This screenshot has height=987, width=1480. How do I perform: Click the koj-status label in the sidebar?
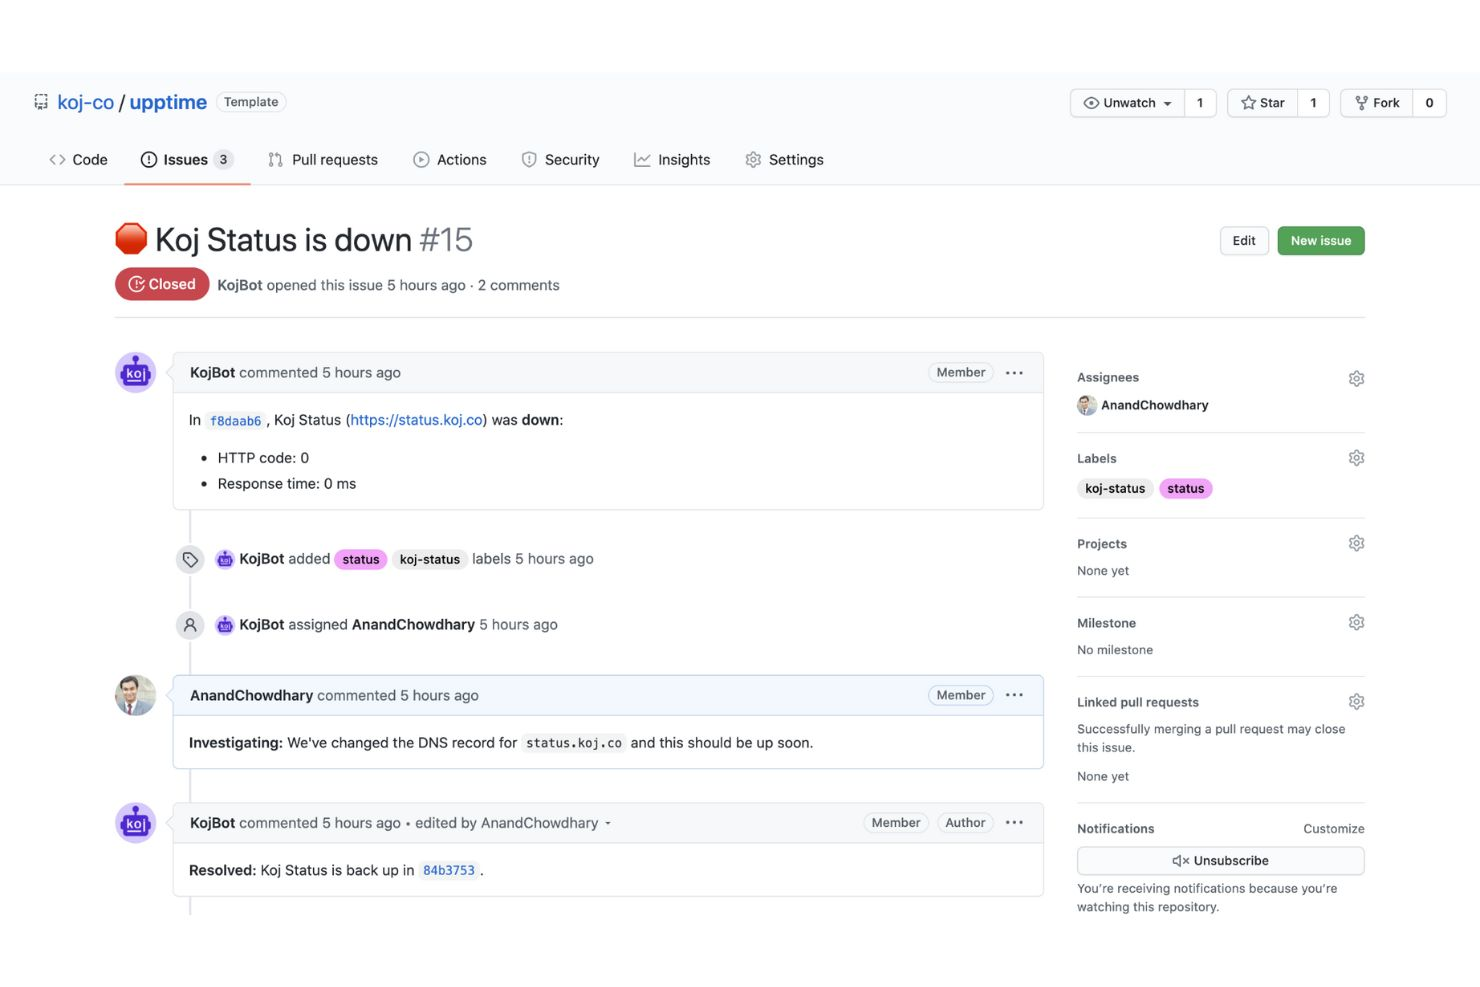[x=1115, y=489]
